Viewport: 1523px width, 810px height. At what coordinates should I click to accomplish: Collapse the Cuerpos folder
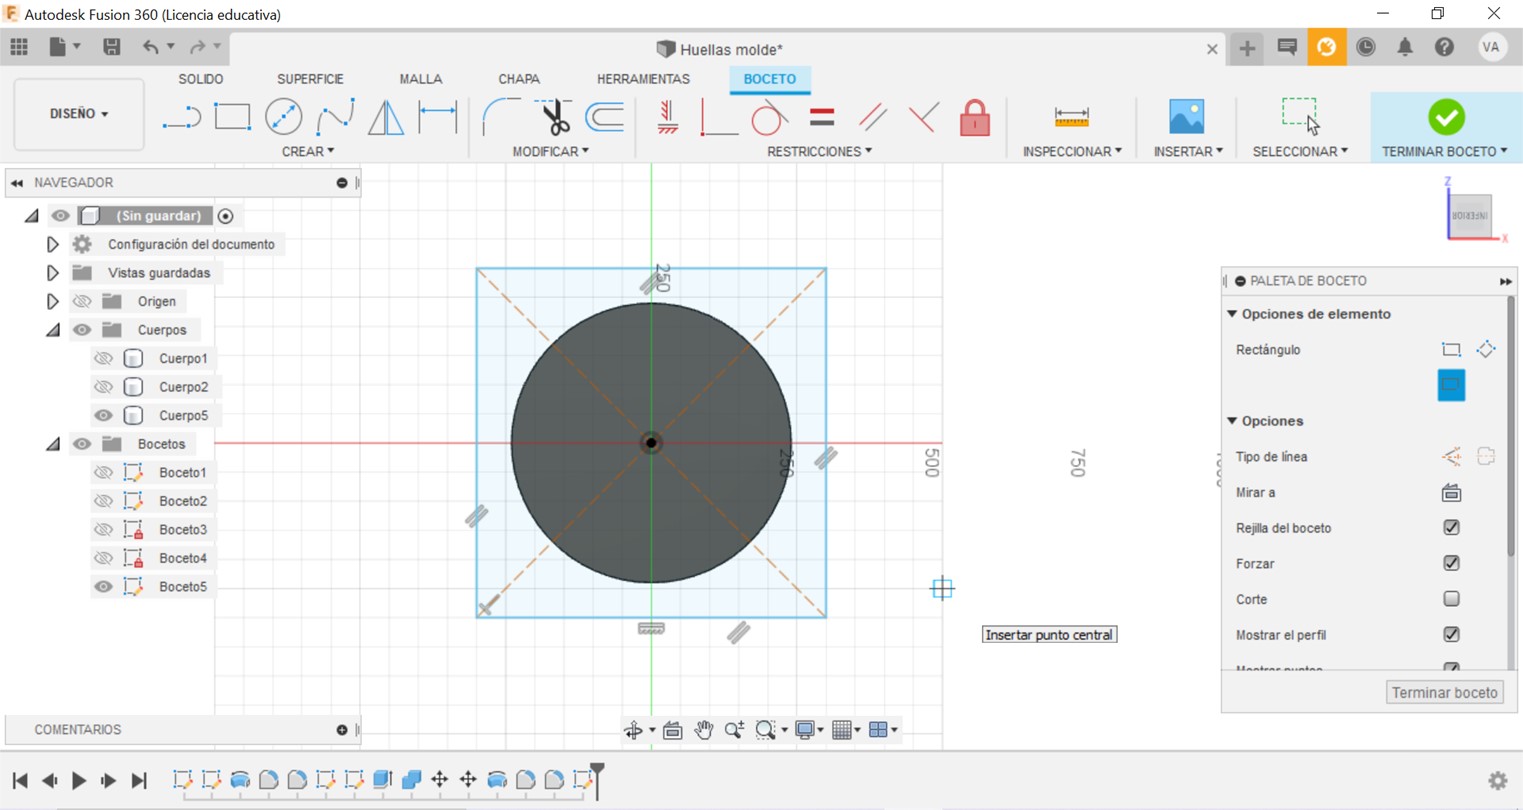(x=52, y=330)
